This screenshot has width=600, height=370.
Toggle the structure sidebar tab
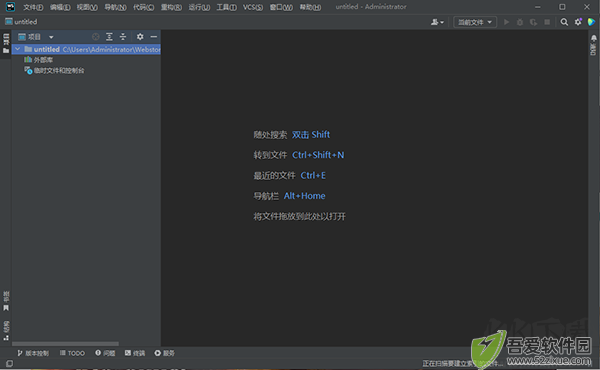coord(6,331)
